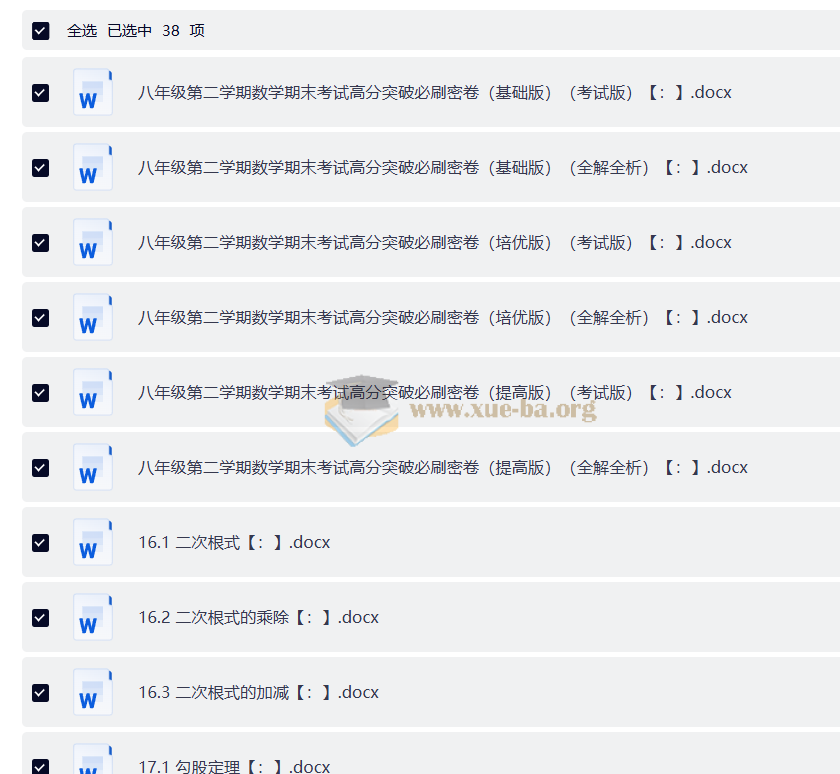Click Word icon of 16.3 二次根式的加减 file

click(93, 692)
